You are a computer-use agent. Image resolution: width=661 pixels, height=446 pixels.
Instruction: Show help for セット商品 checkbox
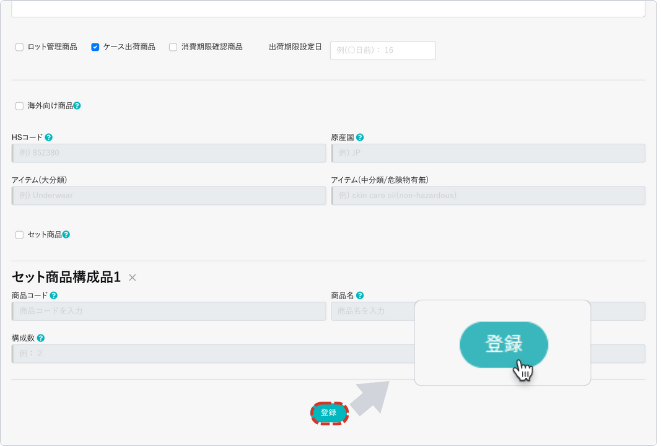coord(66,234)
